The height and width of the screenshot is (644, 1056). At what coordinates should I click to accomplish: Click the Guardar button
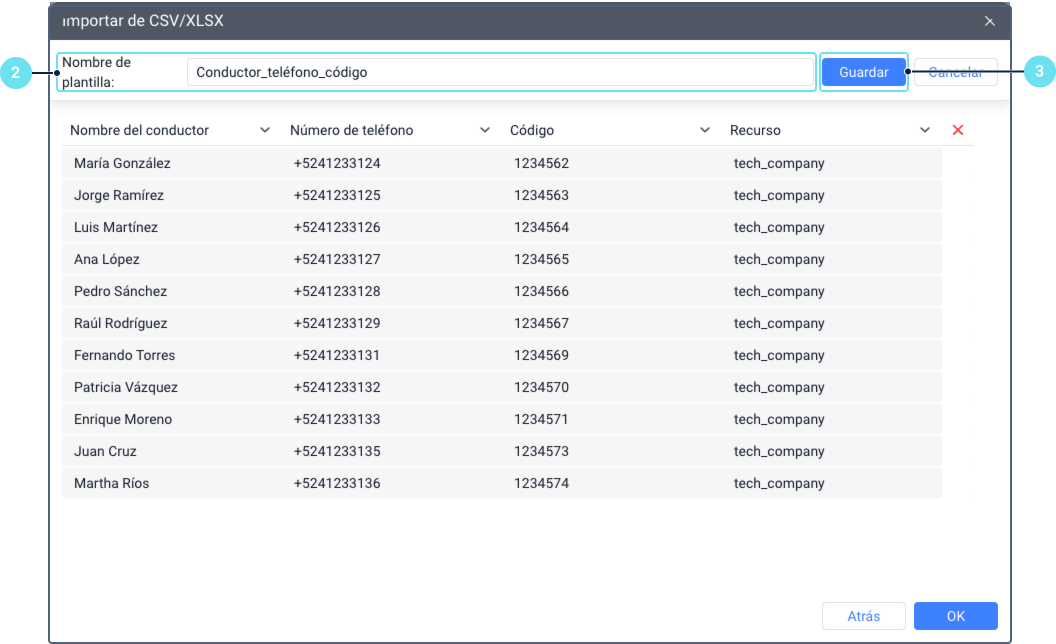coord(863,72)
